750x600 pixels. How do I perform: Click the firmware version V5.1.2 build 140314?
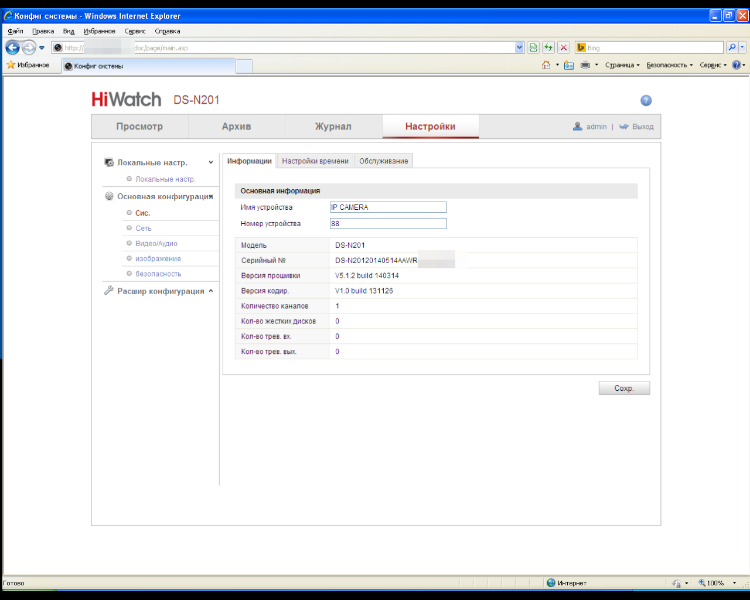(367, 276)
